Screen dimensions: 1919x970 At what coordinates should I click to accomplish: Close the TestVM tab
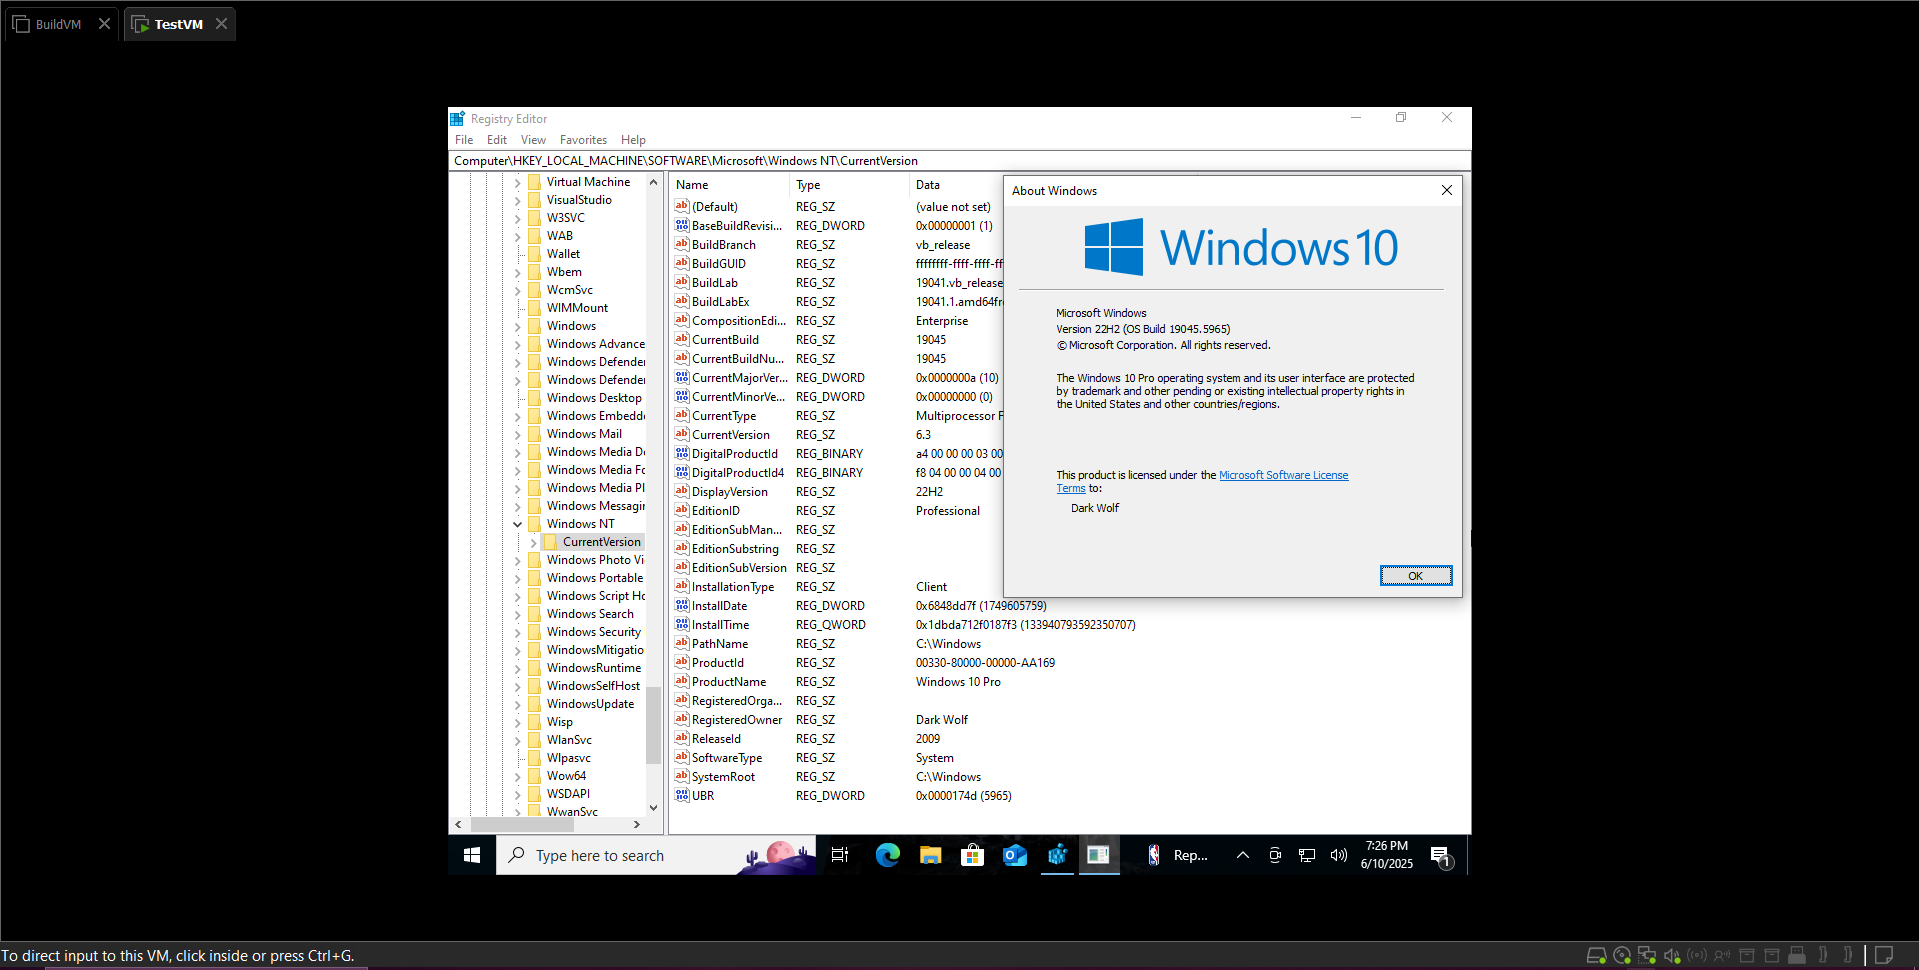(x=221, y=24)
